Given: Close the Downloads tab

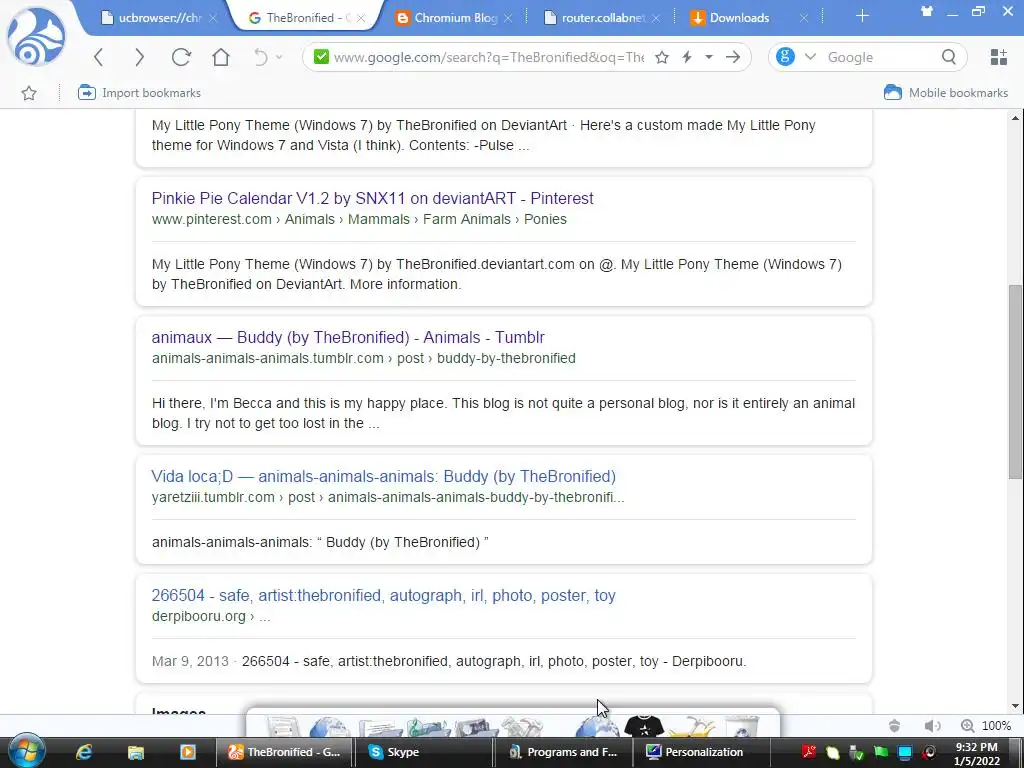Looking at the screenshot, I should pyautogui.click(x=804, y=18).
